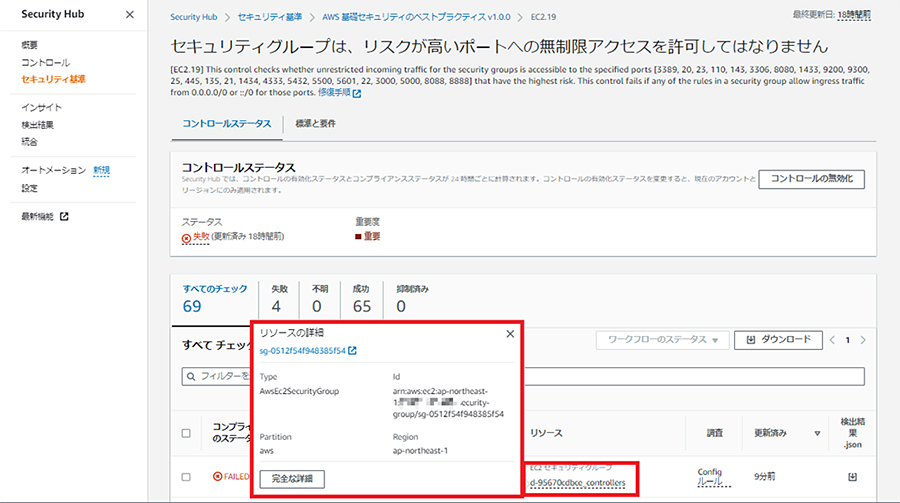Click Security Hub breadcrumb link
The width and height of the screenshot is (900, 503).
click(193, 17)
